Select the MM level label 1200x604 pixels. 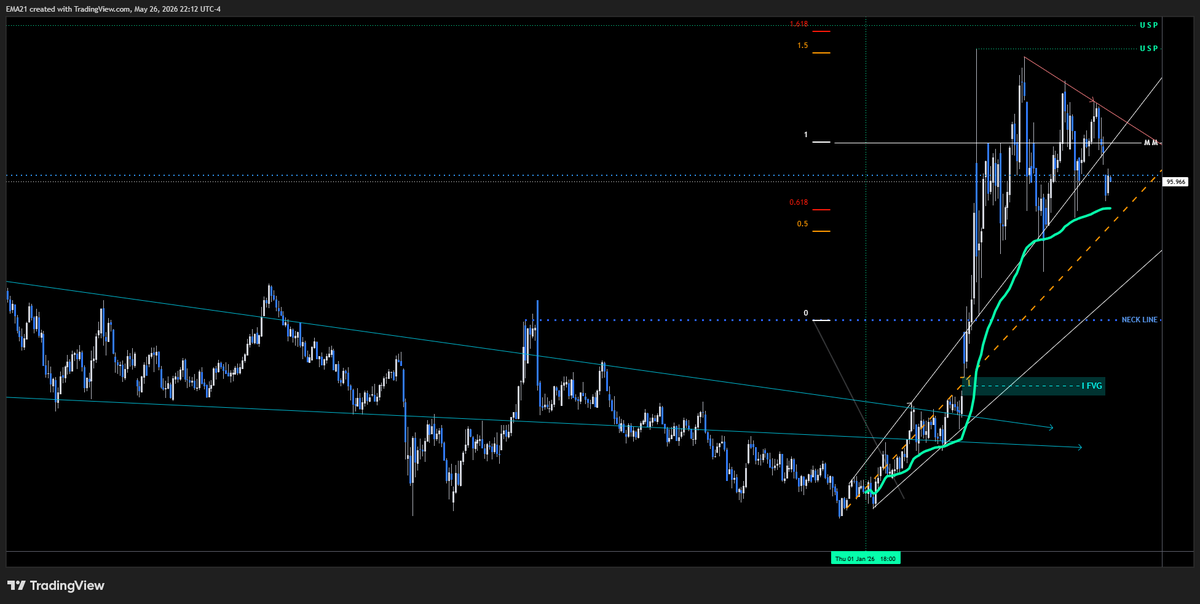click(x=1150, y=143)
